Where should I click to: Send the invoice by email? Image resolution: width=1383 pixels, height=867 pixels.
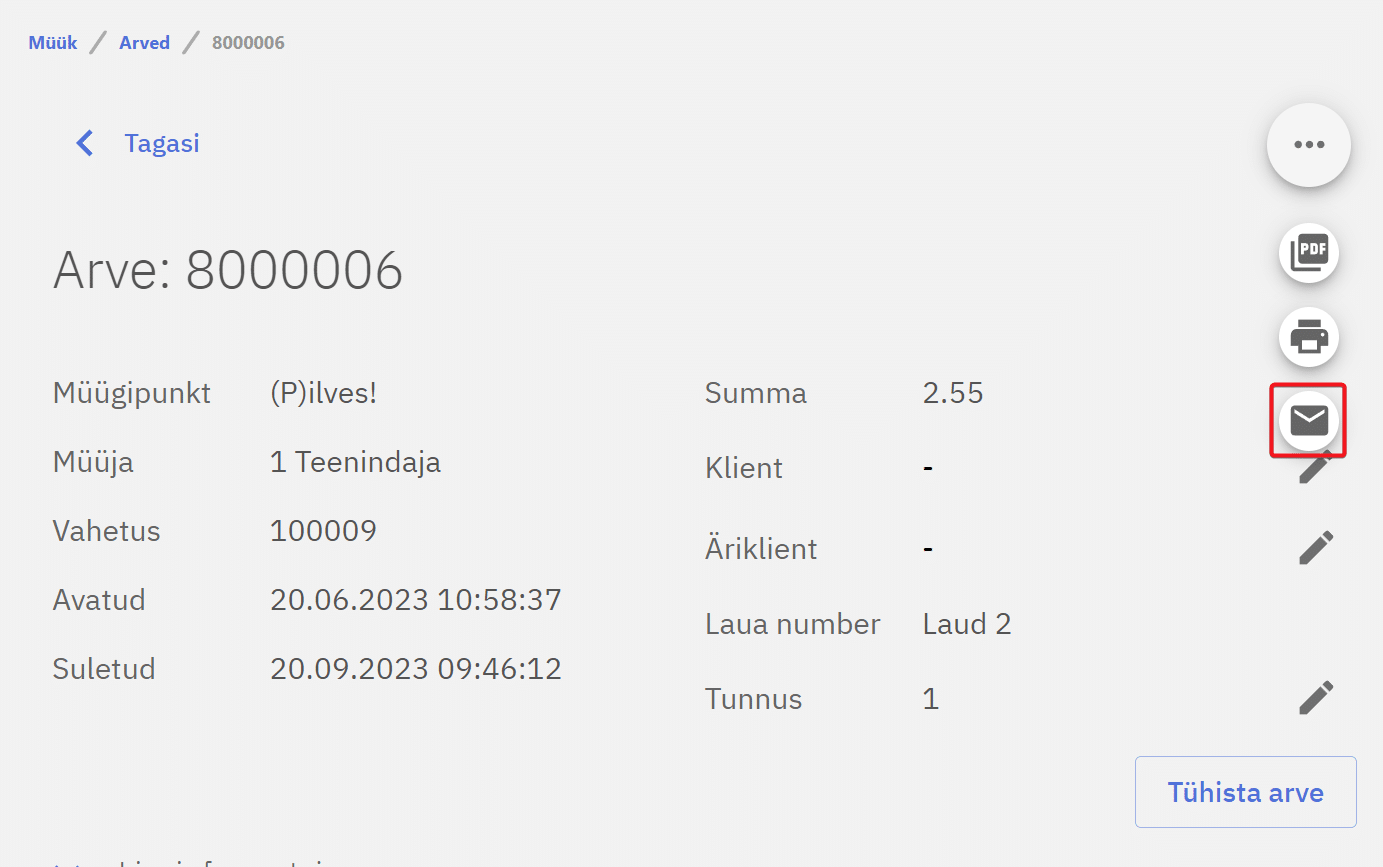pos(1308,421)
